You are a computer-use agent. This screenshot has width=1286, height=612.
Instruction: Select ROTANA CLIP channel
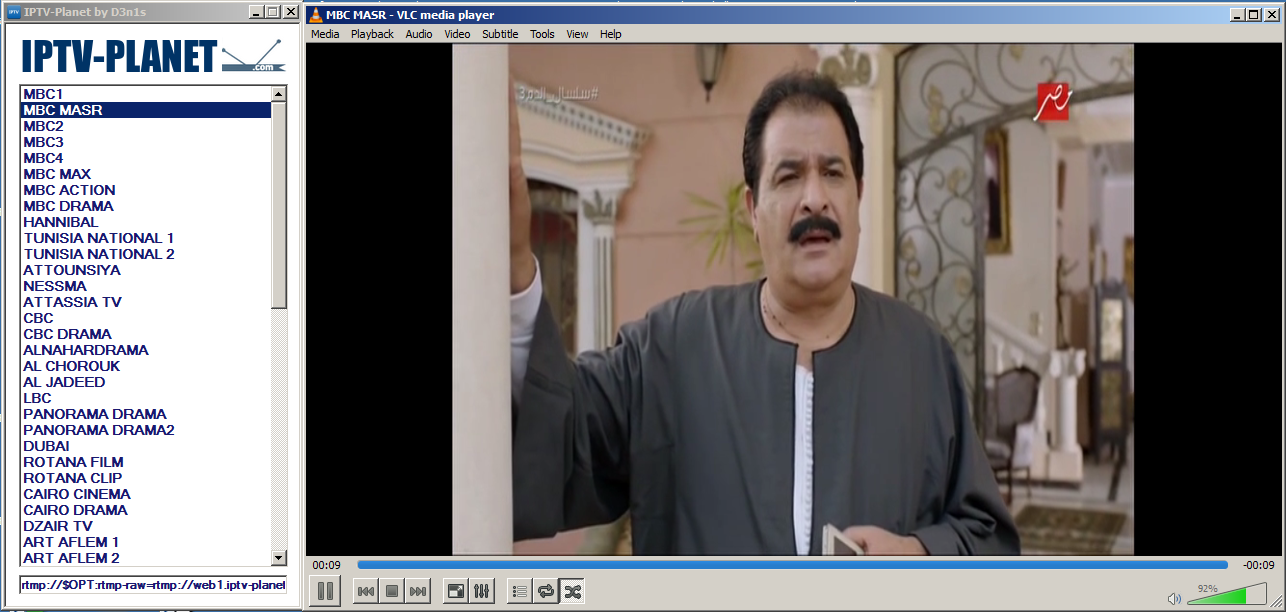point(145,478)
